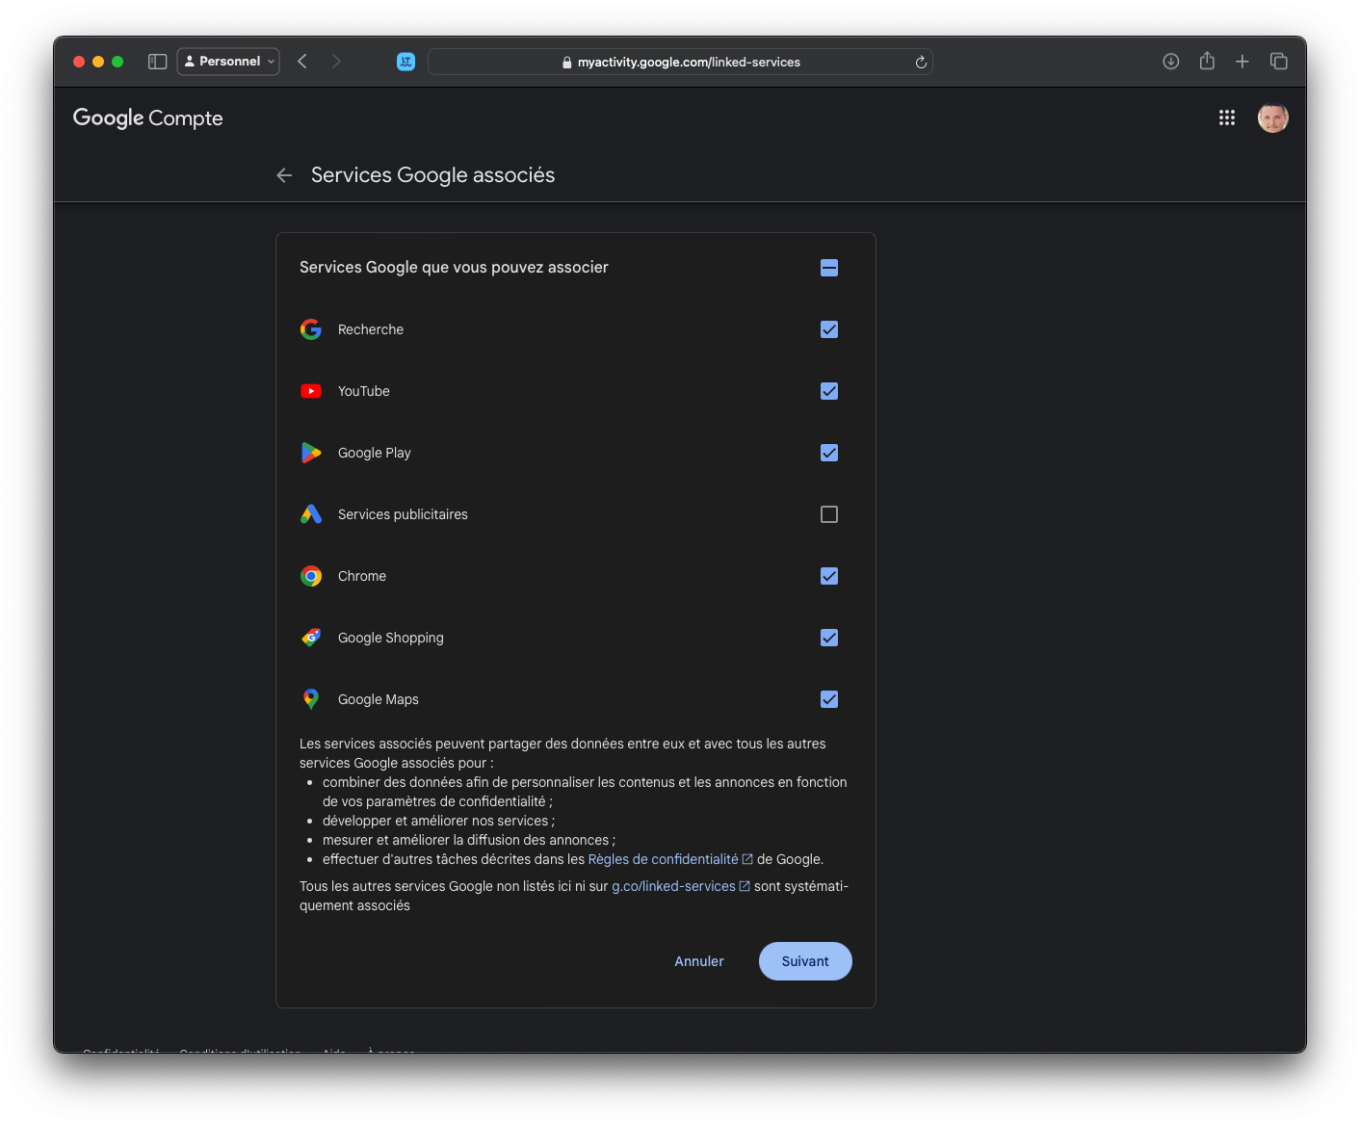Open the g.co/linked-services link
This screenshot has width=1360, height=1124.
click(x=673, y=886)
